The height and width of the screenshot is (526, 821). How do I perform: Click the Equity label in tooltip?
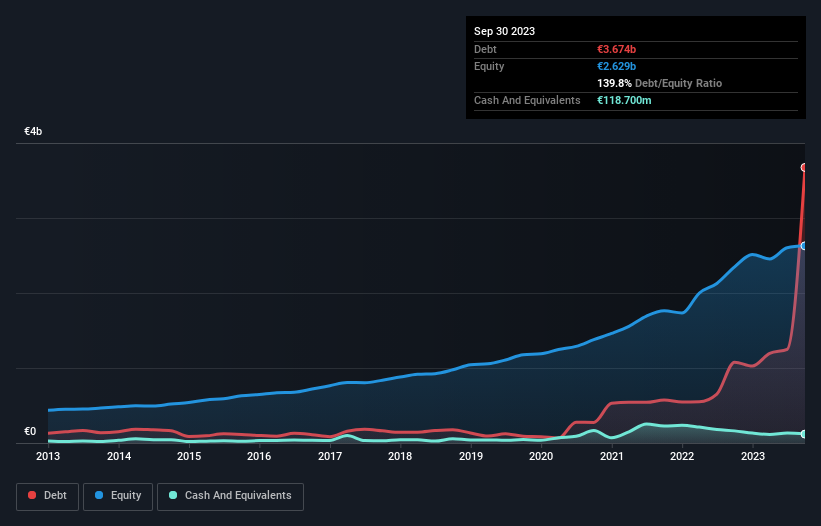pos(489,66)
